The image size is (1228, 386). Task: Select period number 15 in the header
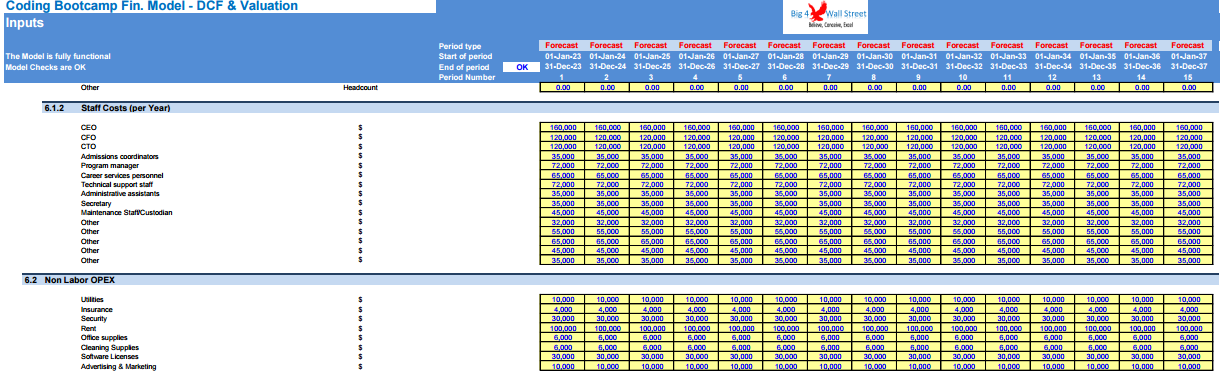pos(1188,77)
